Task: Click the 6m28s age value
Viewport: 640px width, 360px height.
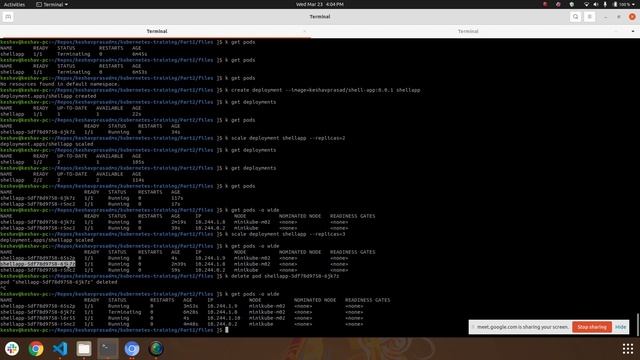Action: 191,312
